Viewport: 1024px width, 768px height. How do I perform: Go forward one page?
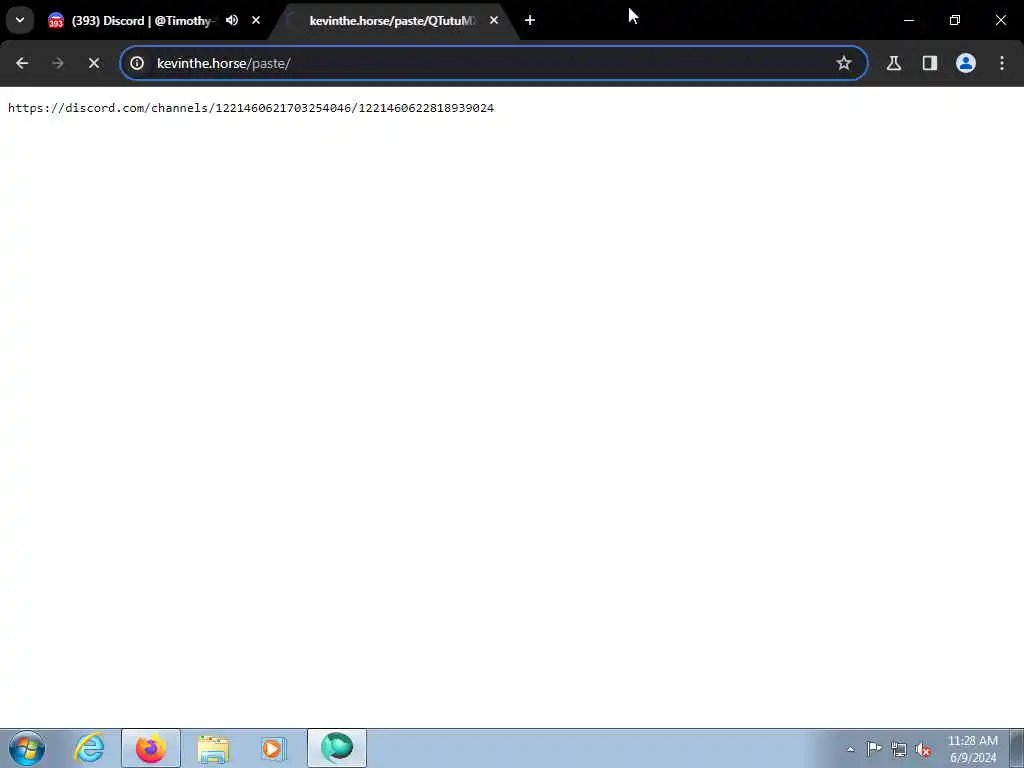(x=57, y=63)
